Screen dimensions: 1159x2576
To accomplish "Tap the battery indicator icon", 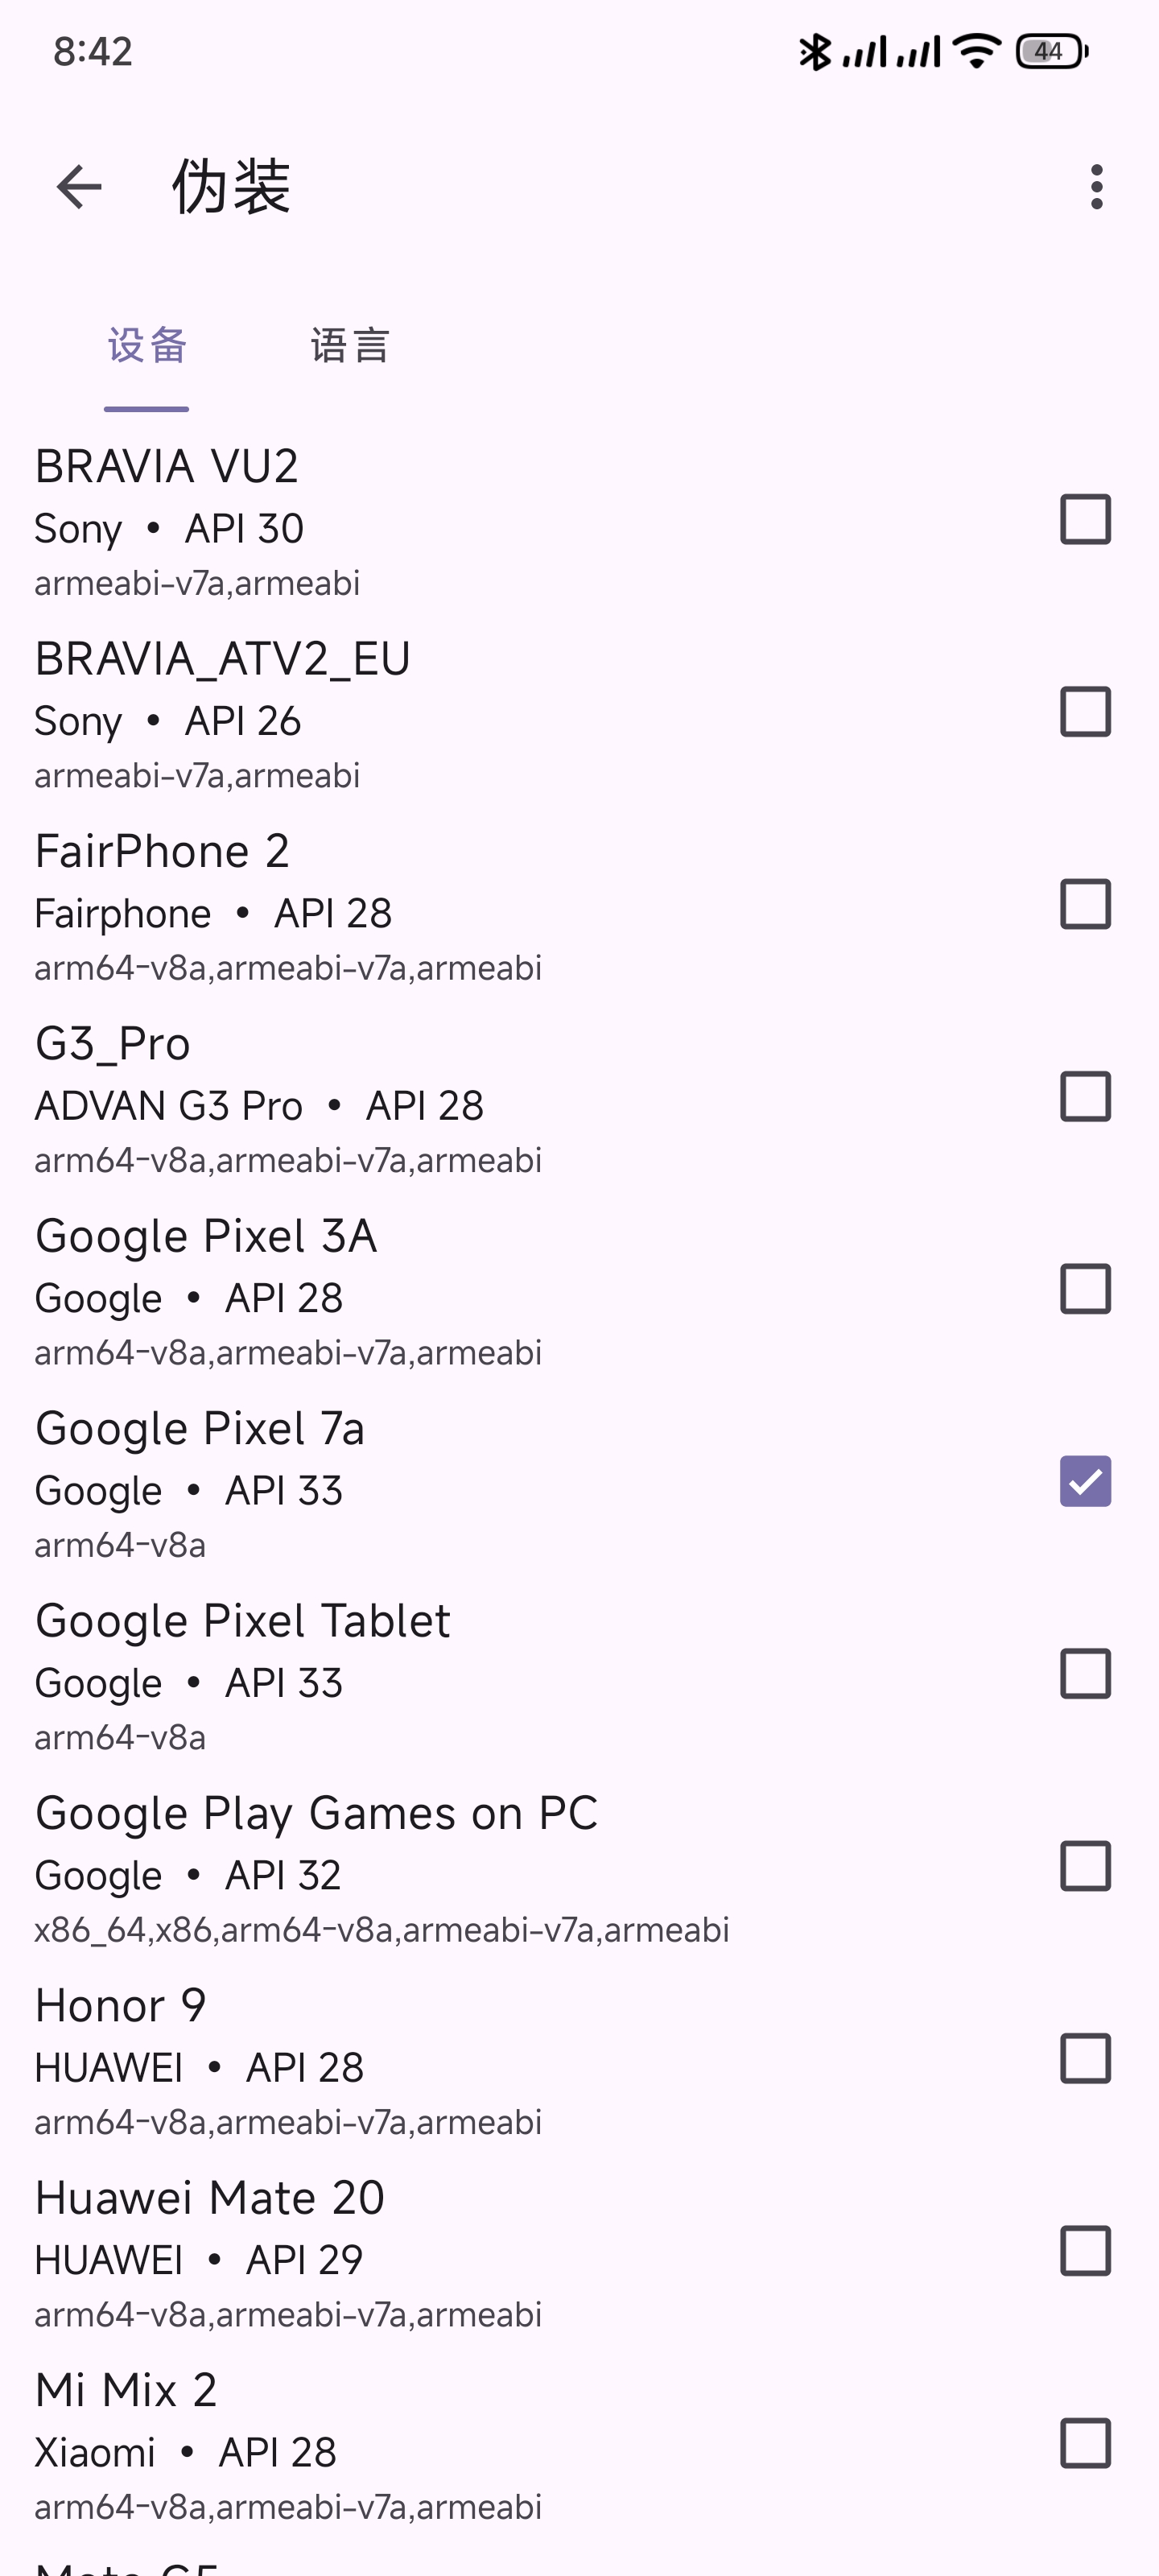I will 1051,51.
